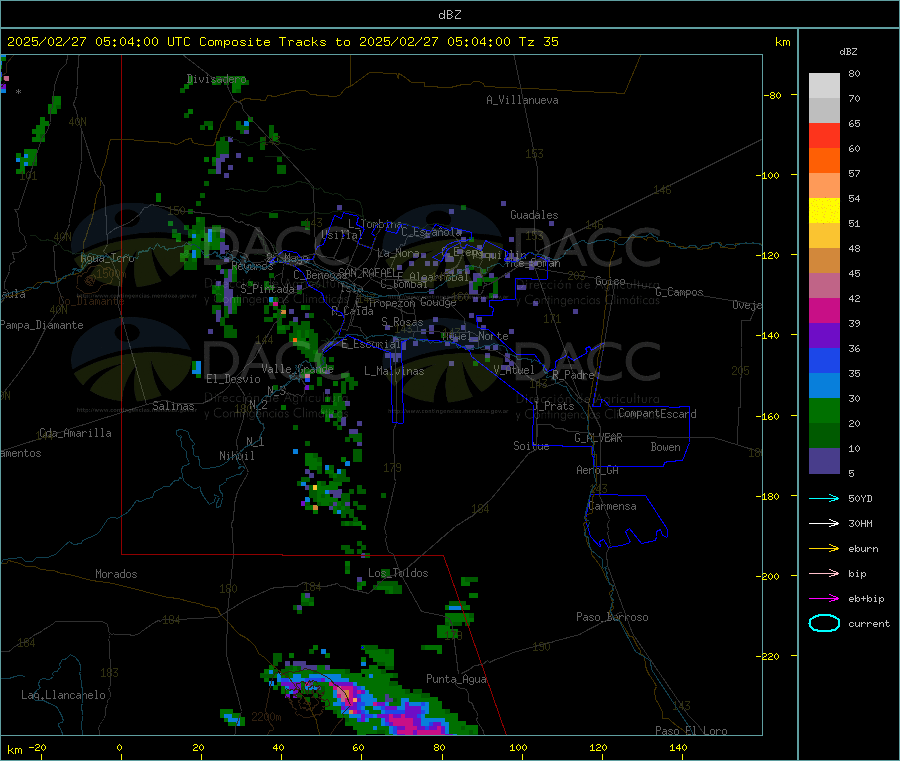The image size is (900, 761).
Task: Click the purple 10 dBZ legend swatch
Action: [824, 461]
